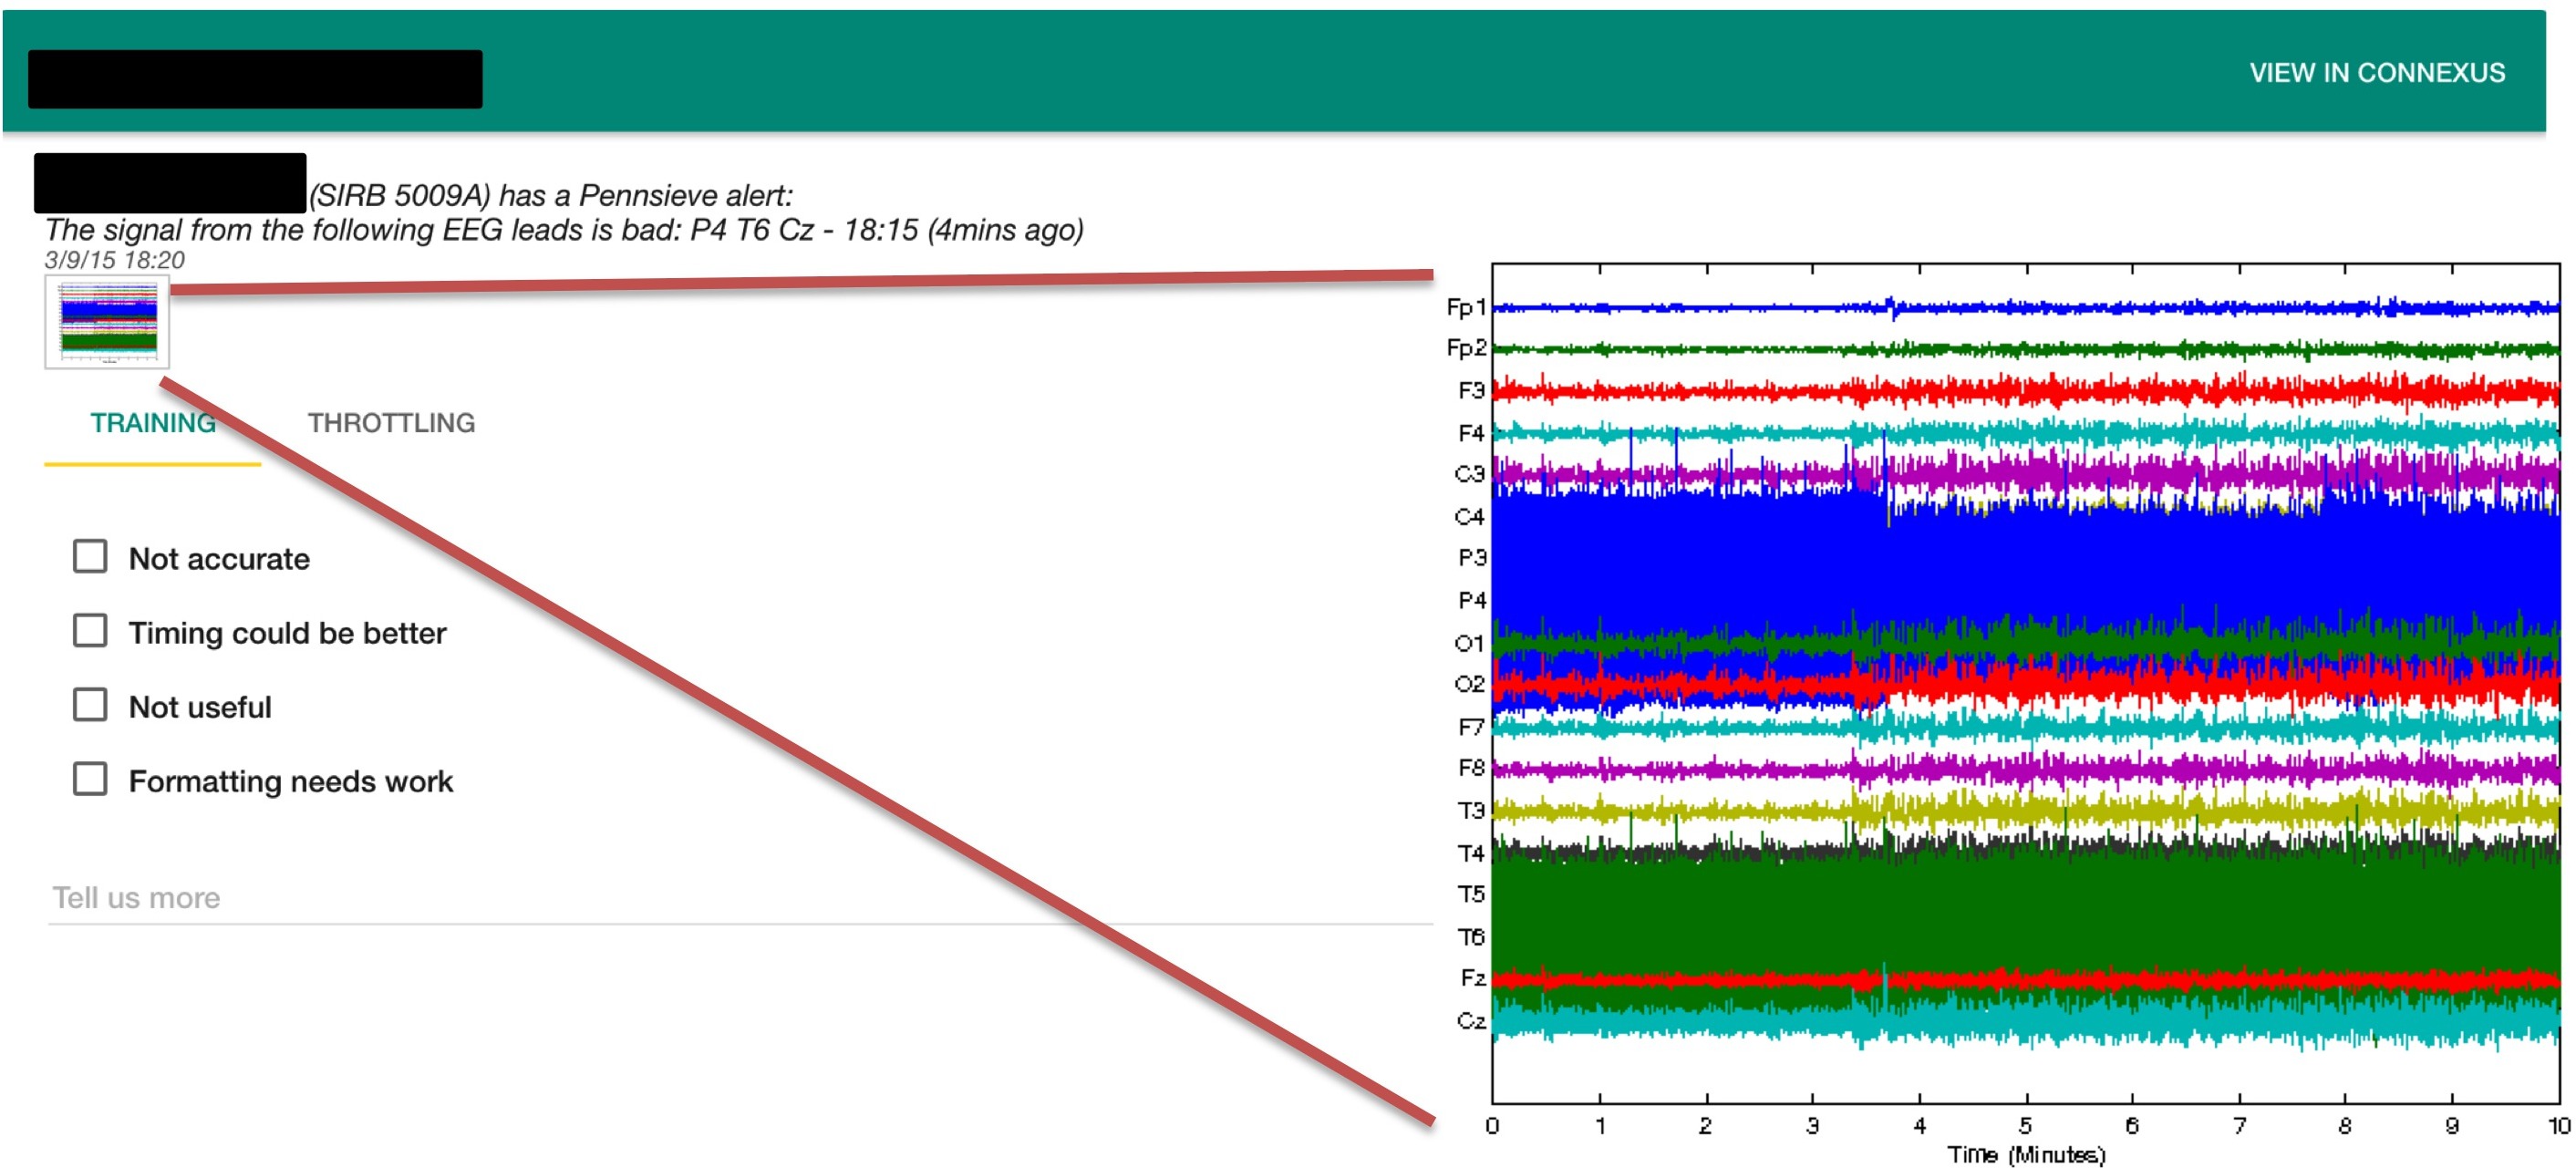The image size is (2576, 1168).
Task: Click the Fp1 channel label
Action: [x=1465, y=307]
